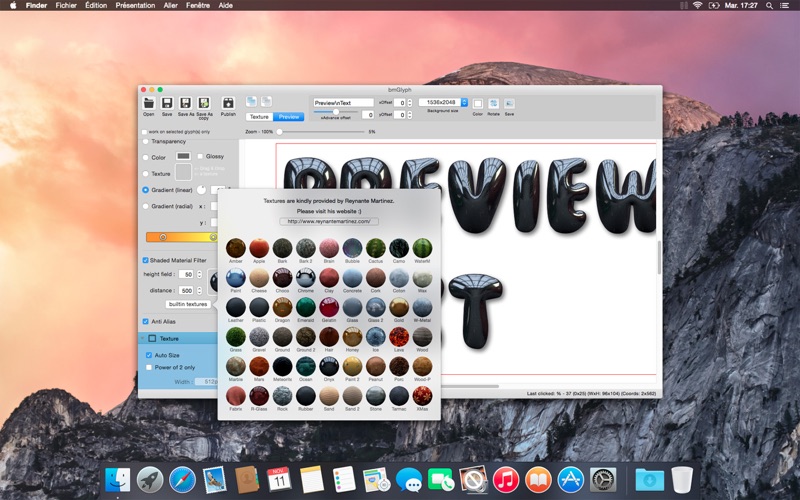
Task: Open the Présentation menu
Action: click(135, 5)
